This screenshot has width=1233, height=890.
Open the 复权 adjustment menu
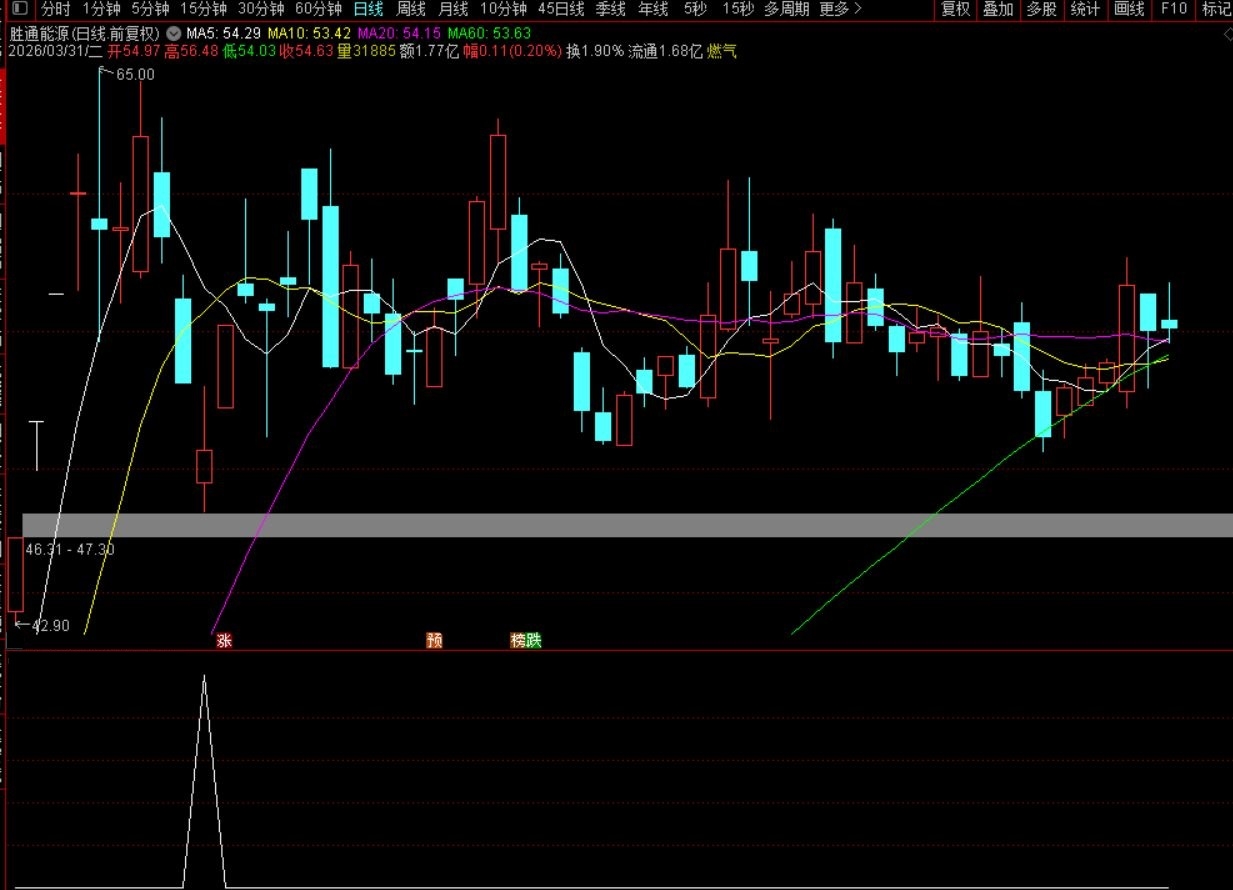[956, 10]
